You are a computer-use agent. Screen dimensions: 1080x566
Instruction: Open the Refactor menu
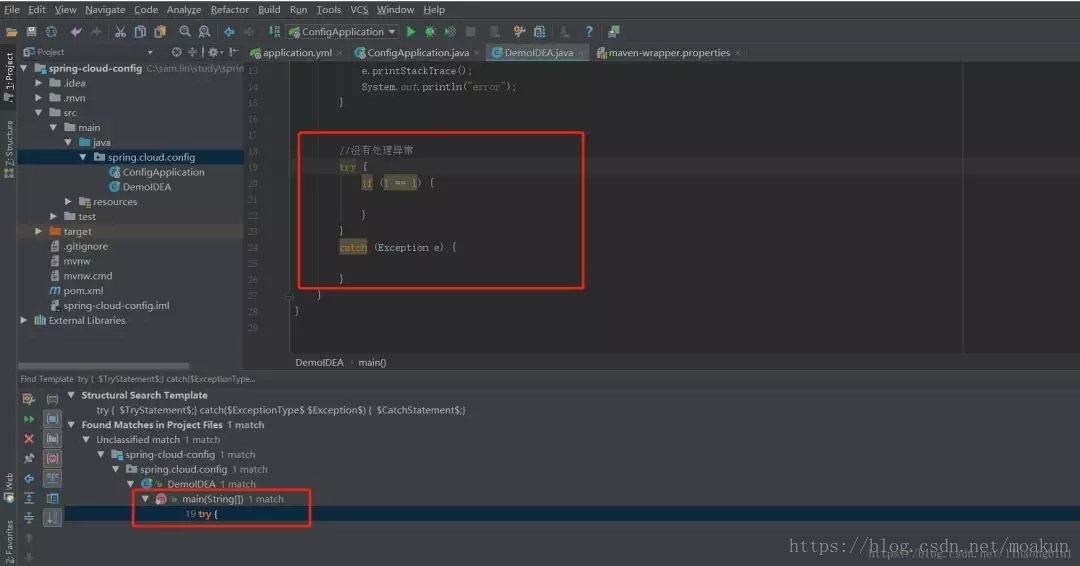click(229, 10)
